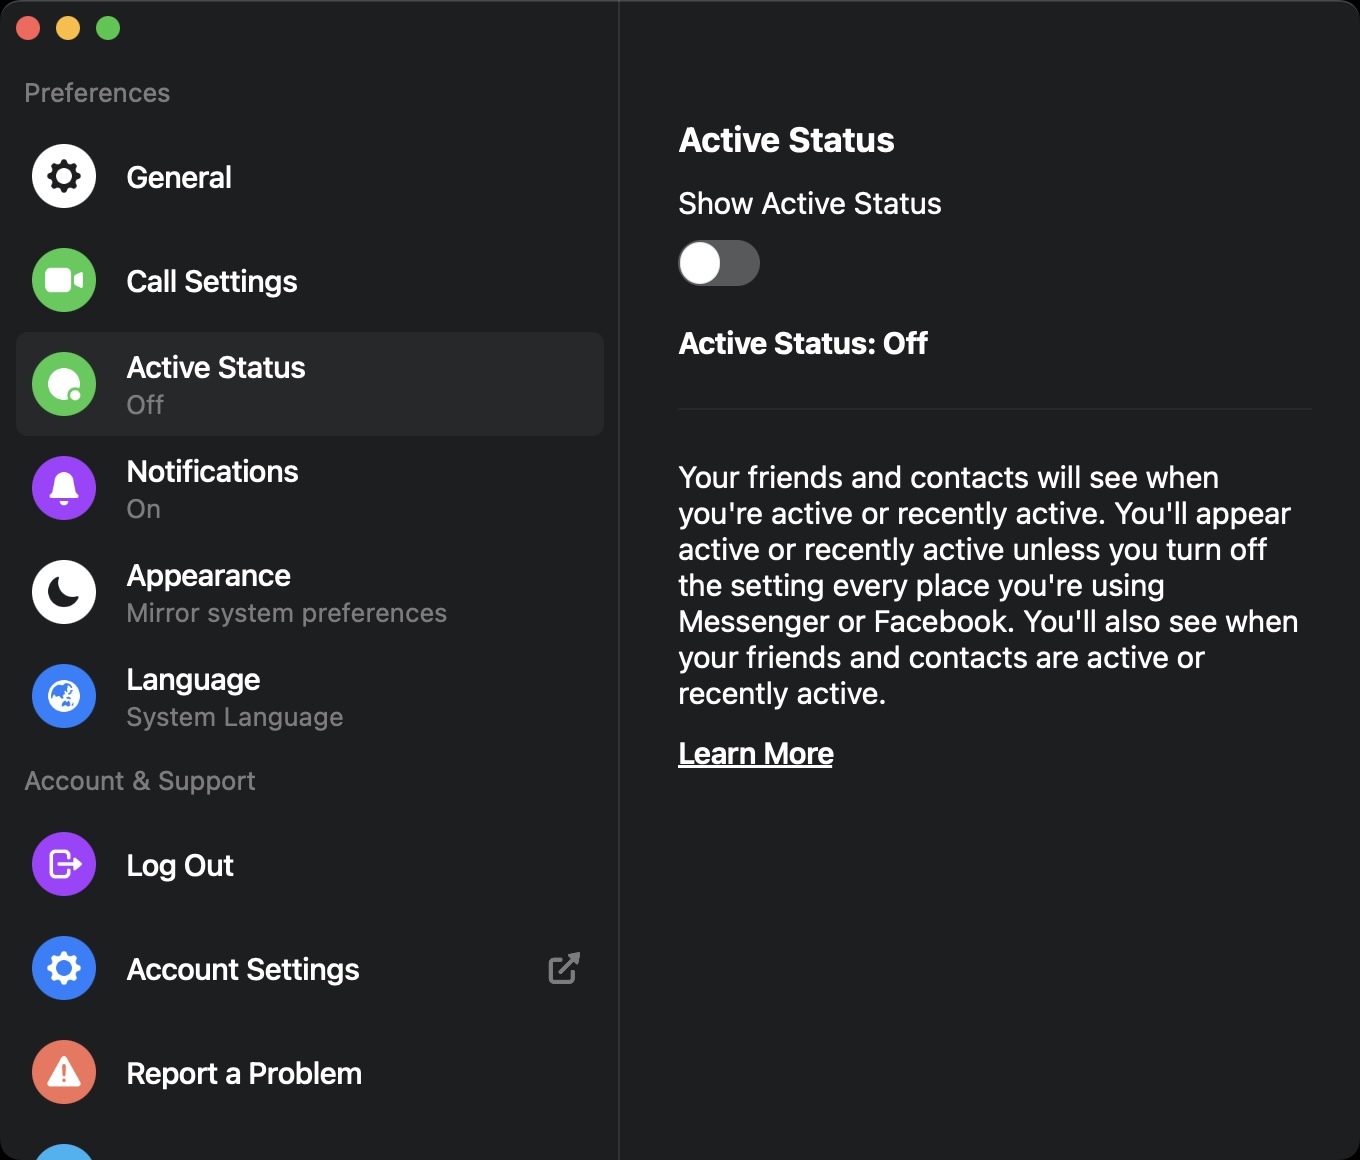Click the Report a Problem label

(244, 1074)
